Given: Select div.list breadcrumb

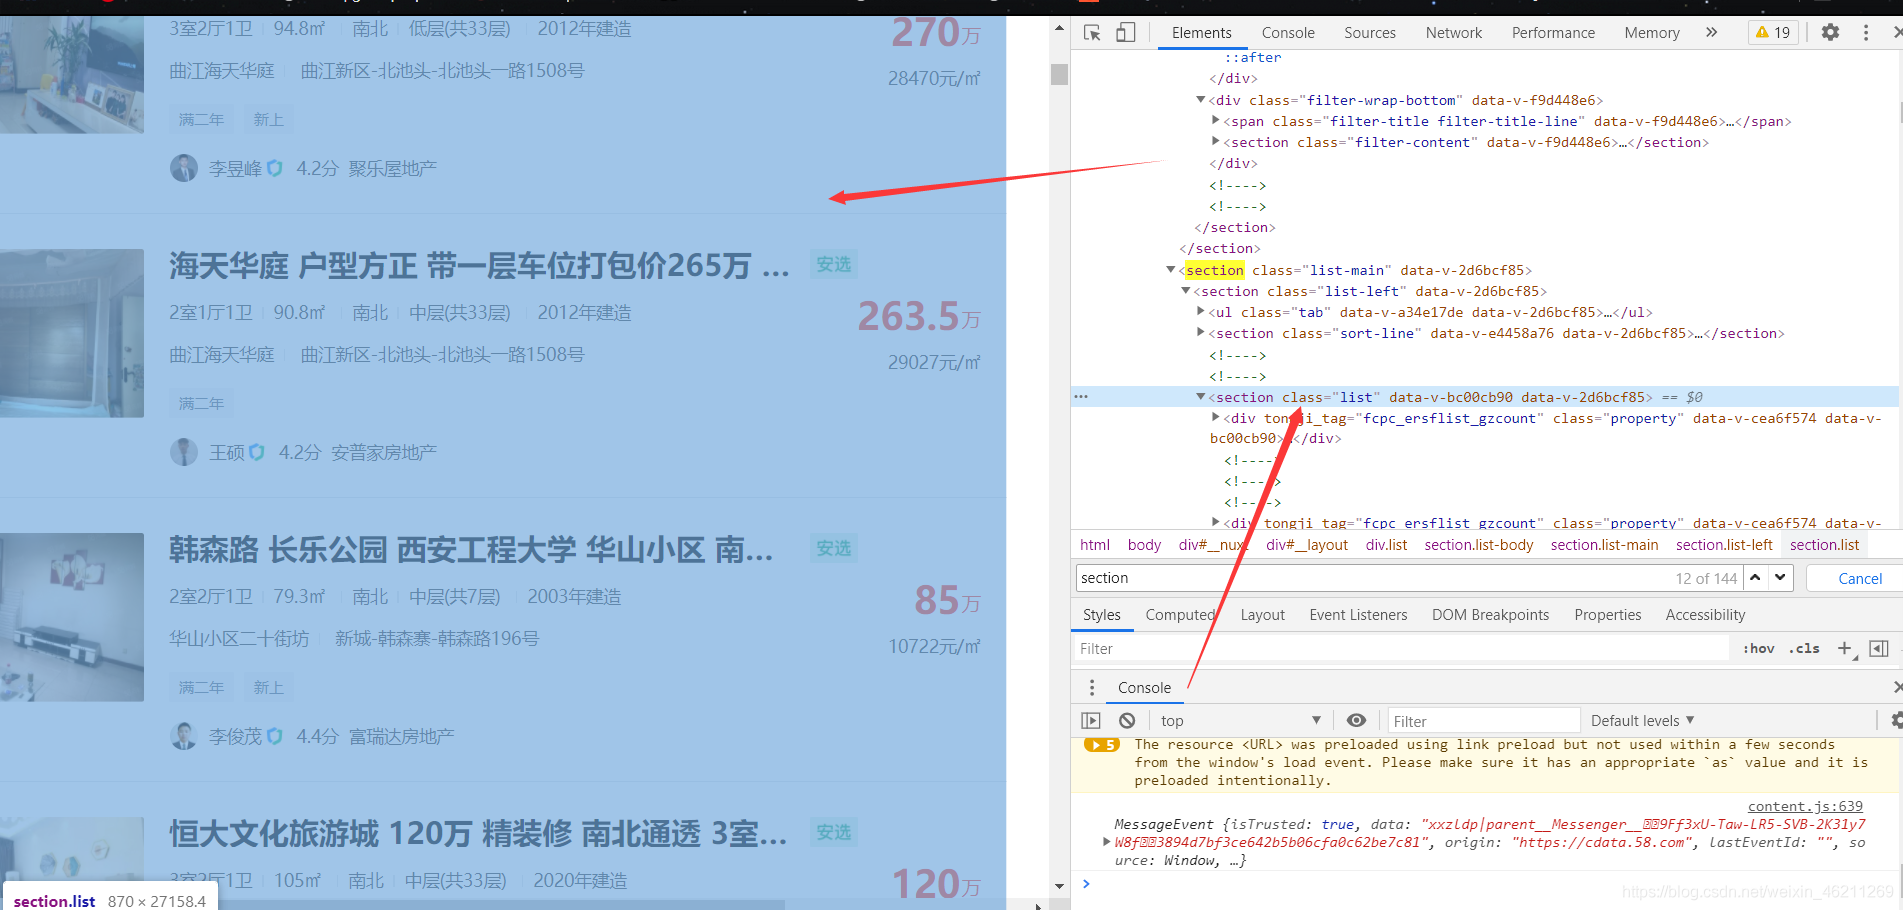Looking at the screenshot, I should 1386,545.
